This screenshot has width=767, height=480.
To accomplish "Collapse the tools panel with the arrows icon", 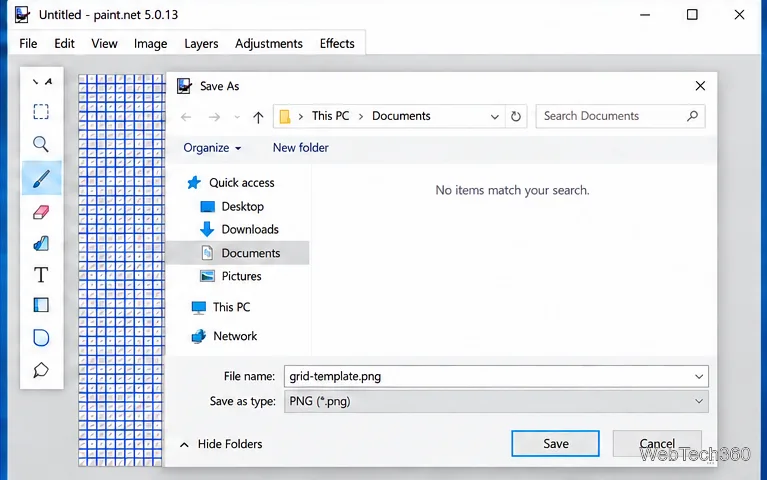I will click(x=42, y=82).
